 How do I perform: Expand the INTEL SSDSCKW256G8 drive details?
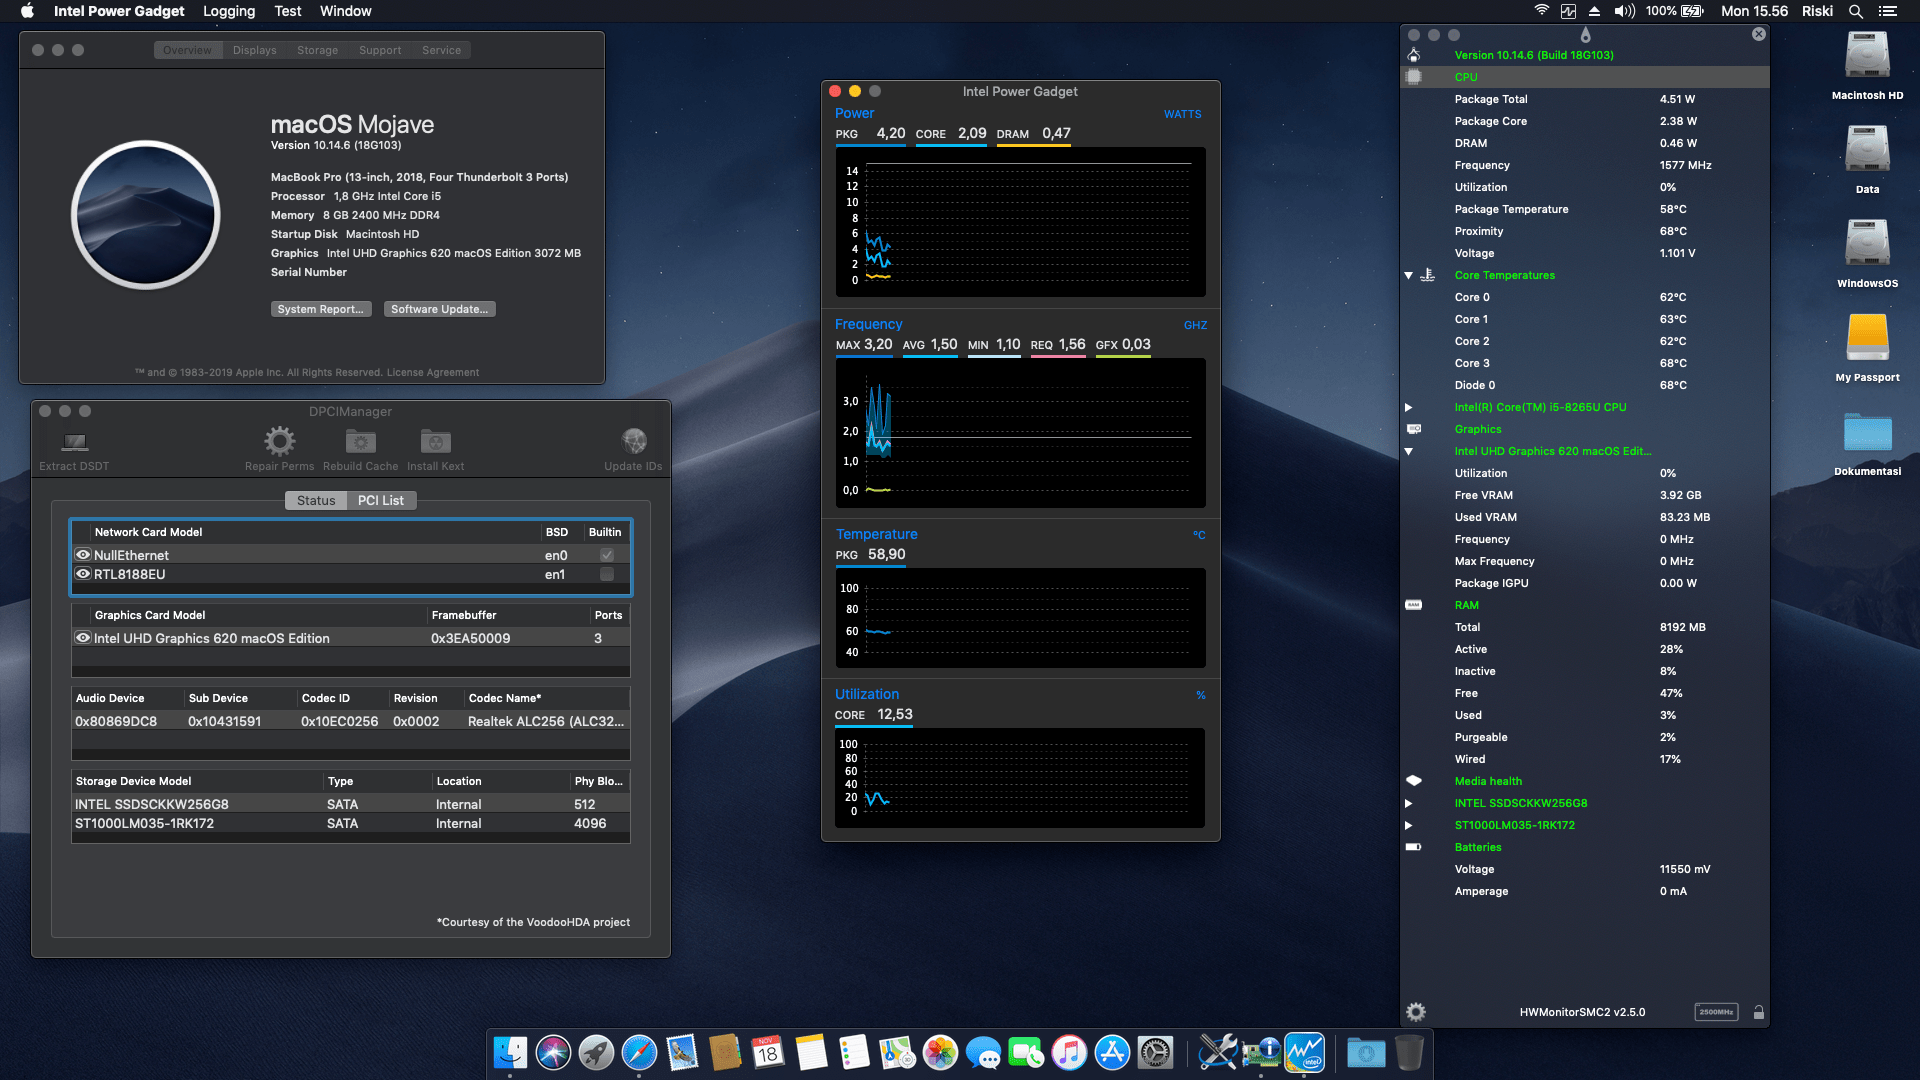(x=1408, y=803)
